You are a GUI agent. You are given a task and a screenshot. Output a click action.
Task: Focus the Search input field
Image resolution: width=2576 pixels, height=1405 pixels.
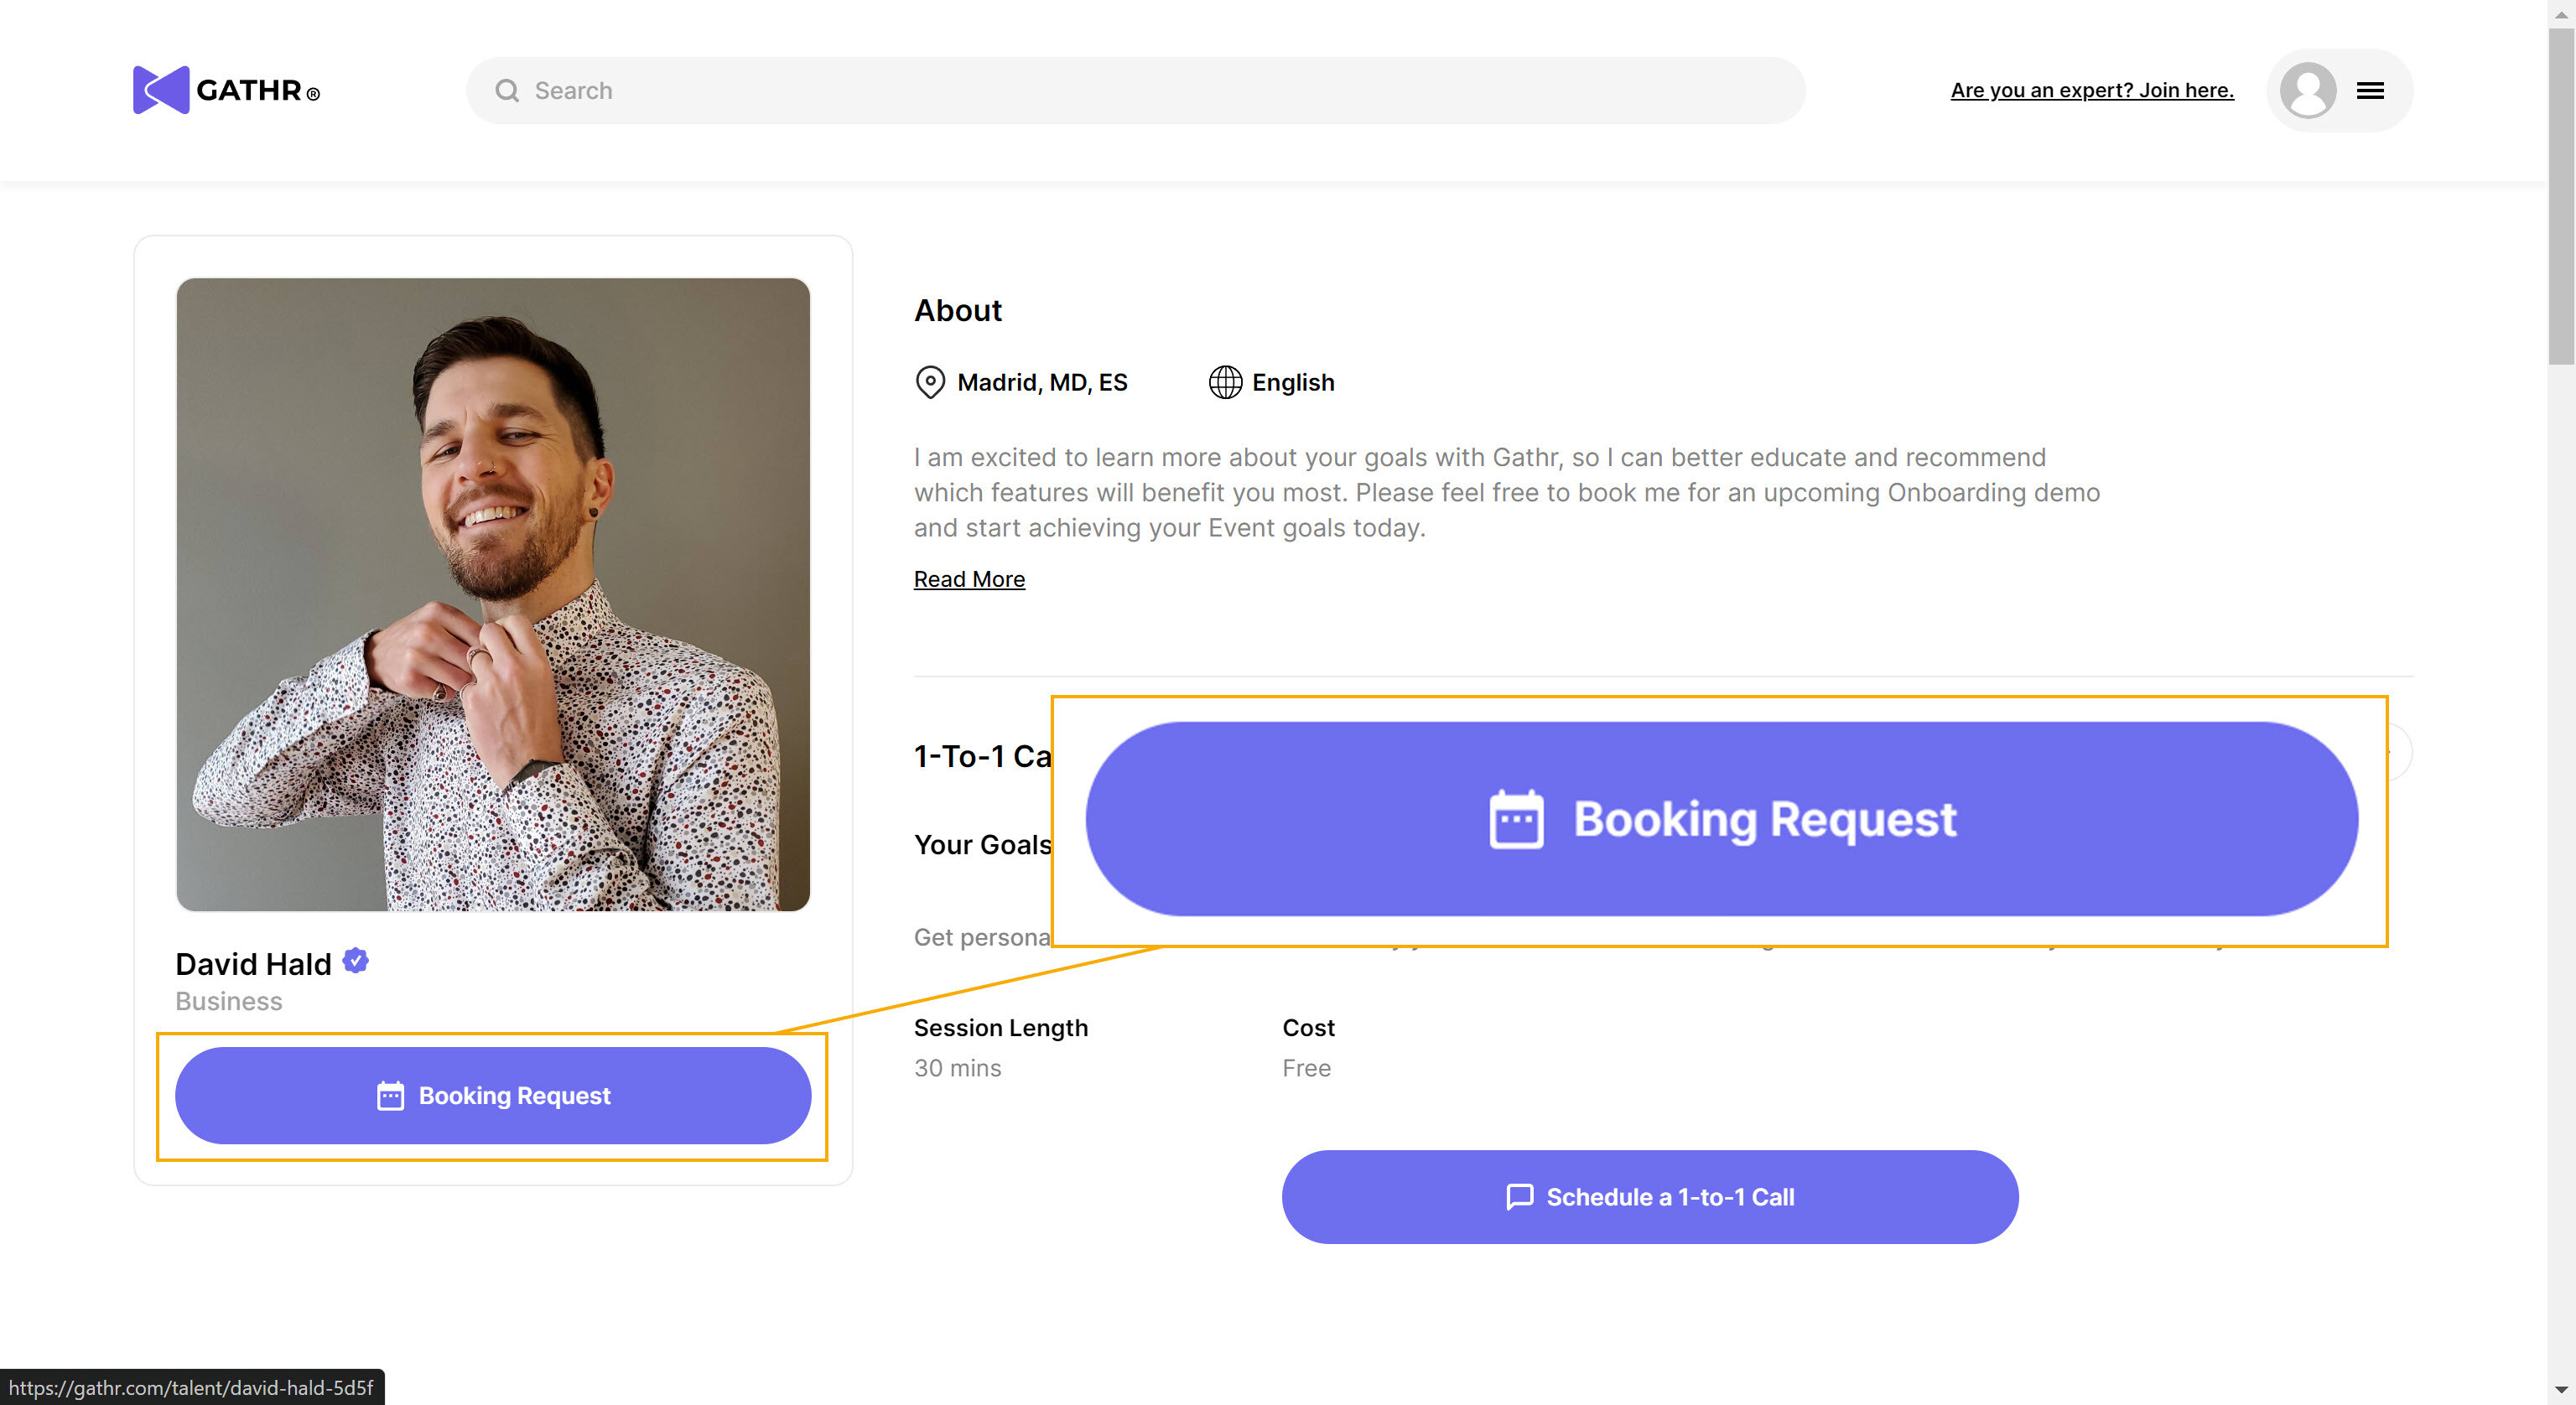[x=1150, y=91]
